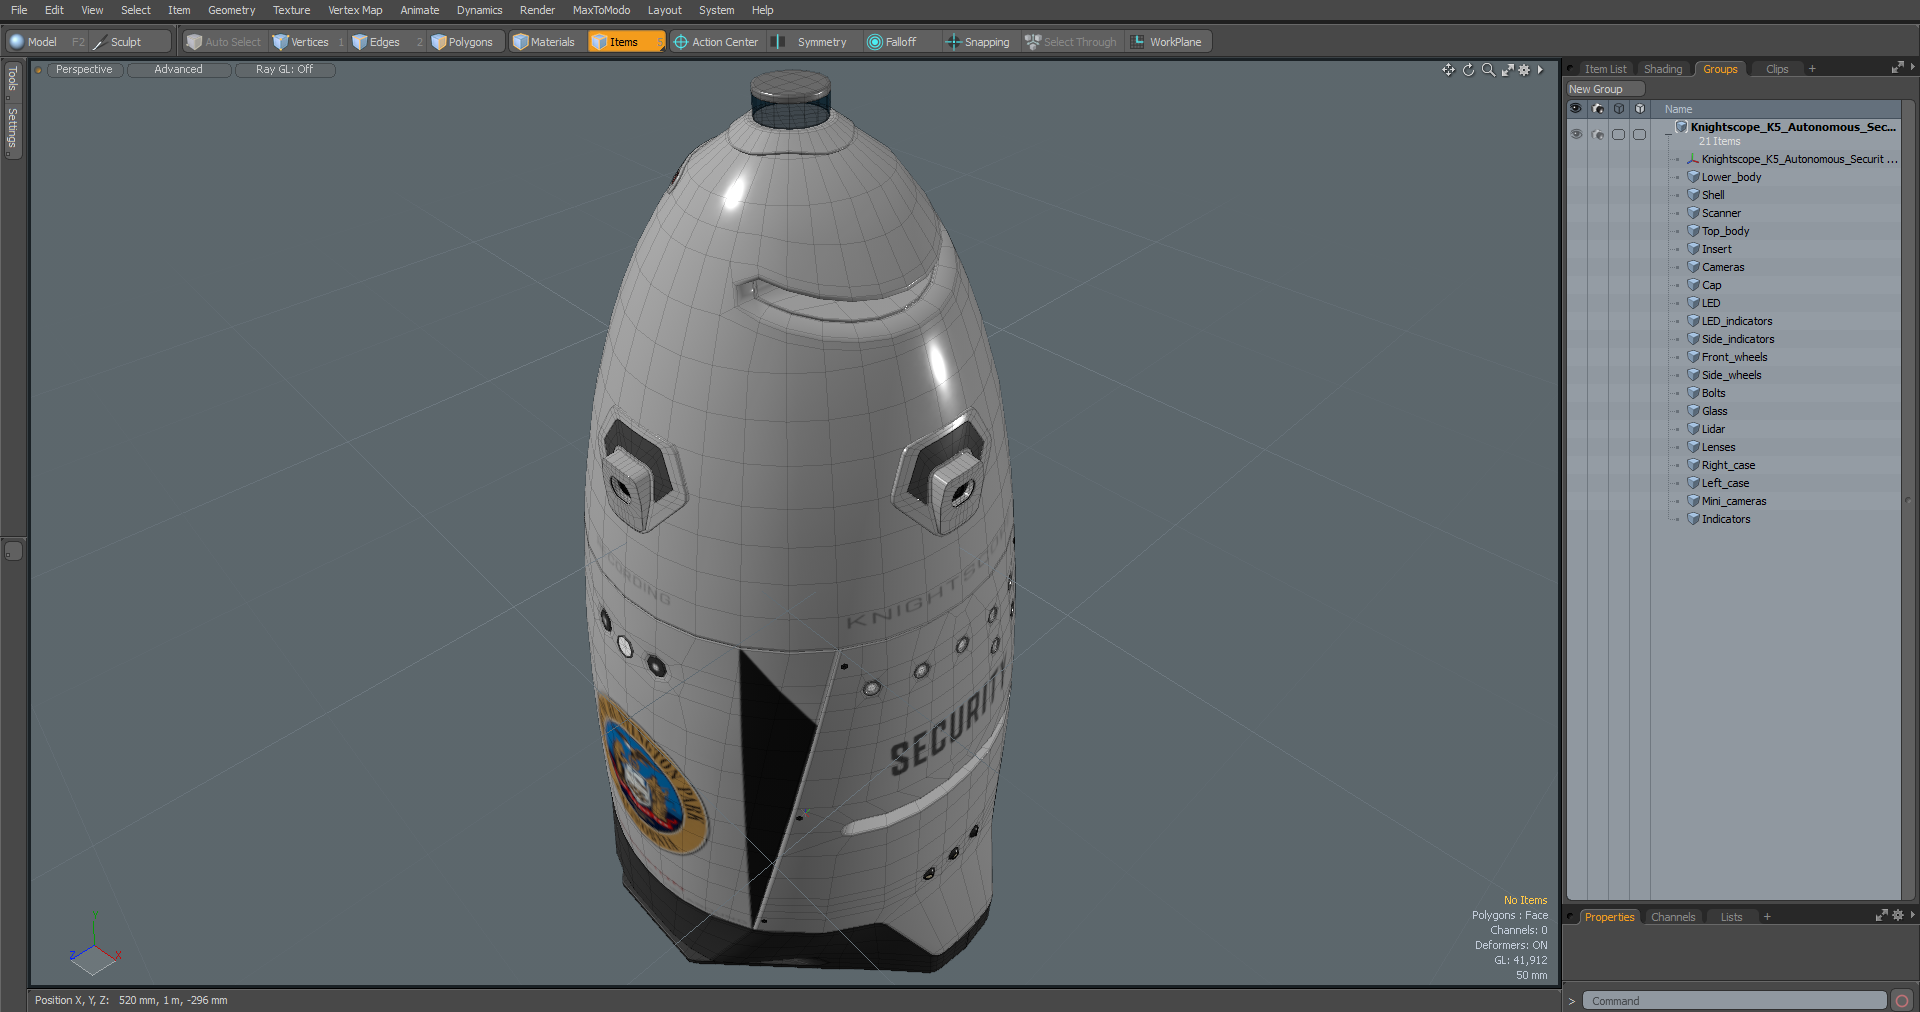Click the visibility eye column header
This screenshot has height=1012, width=1920.
(x=1576, y=109)
